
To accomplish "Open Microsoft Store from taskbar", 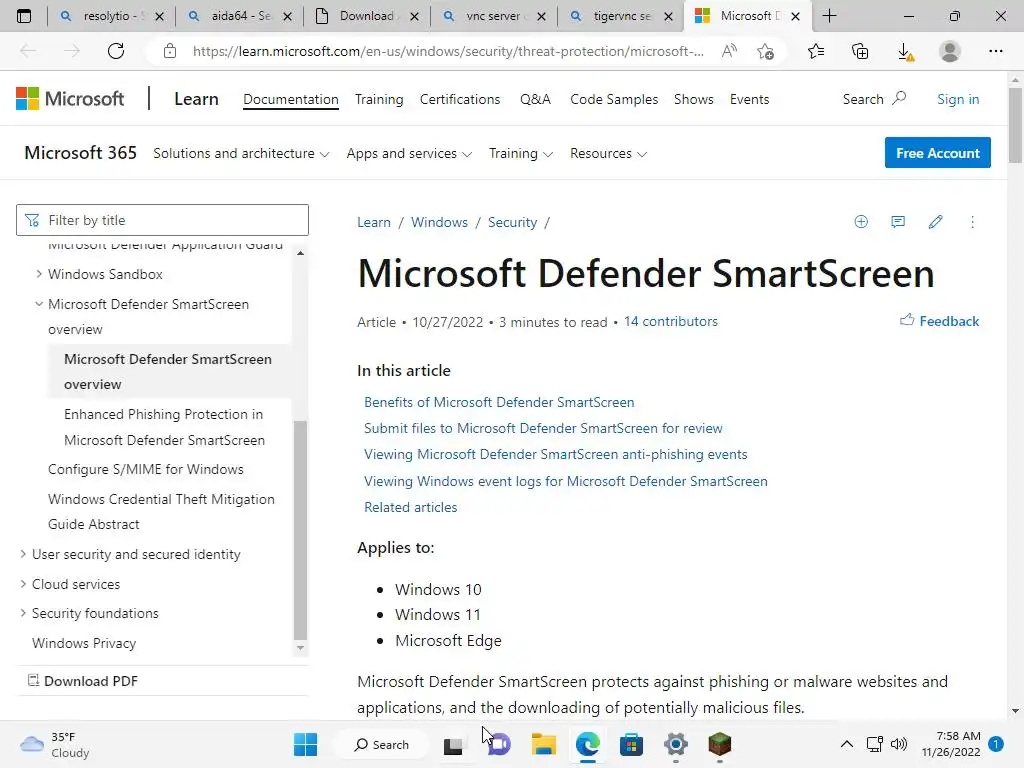I will point(631,744).
